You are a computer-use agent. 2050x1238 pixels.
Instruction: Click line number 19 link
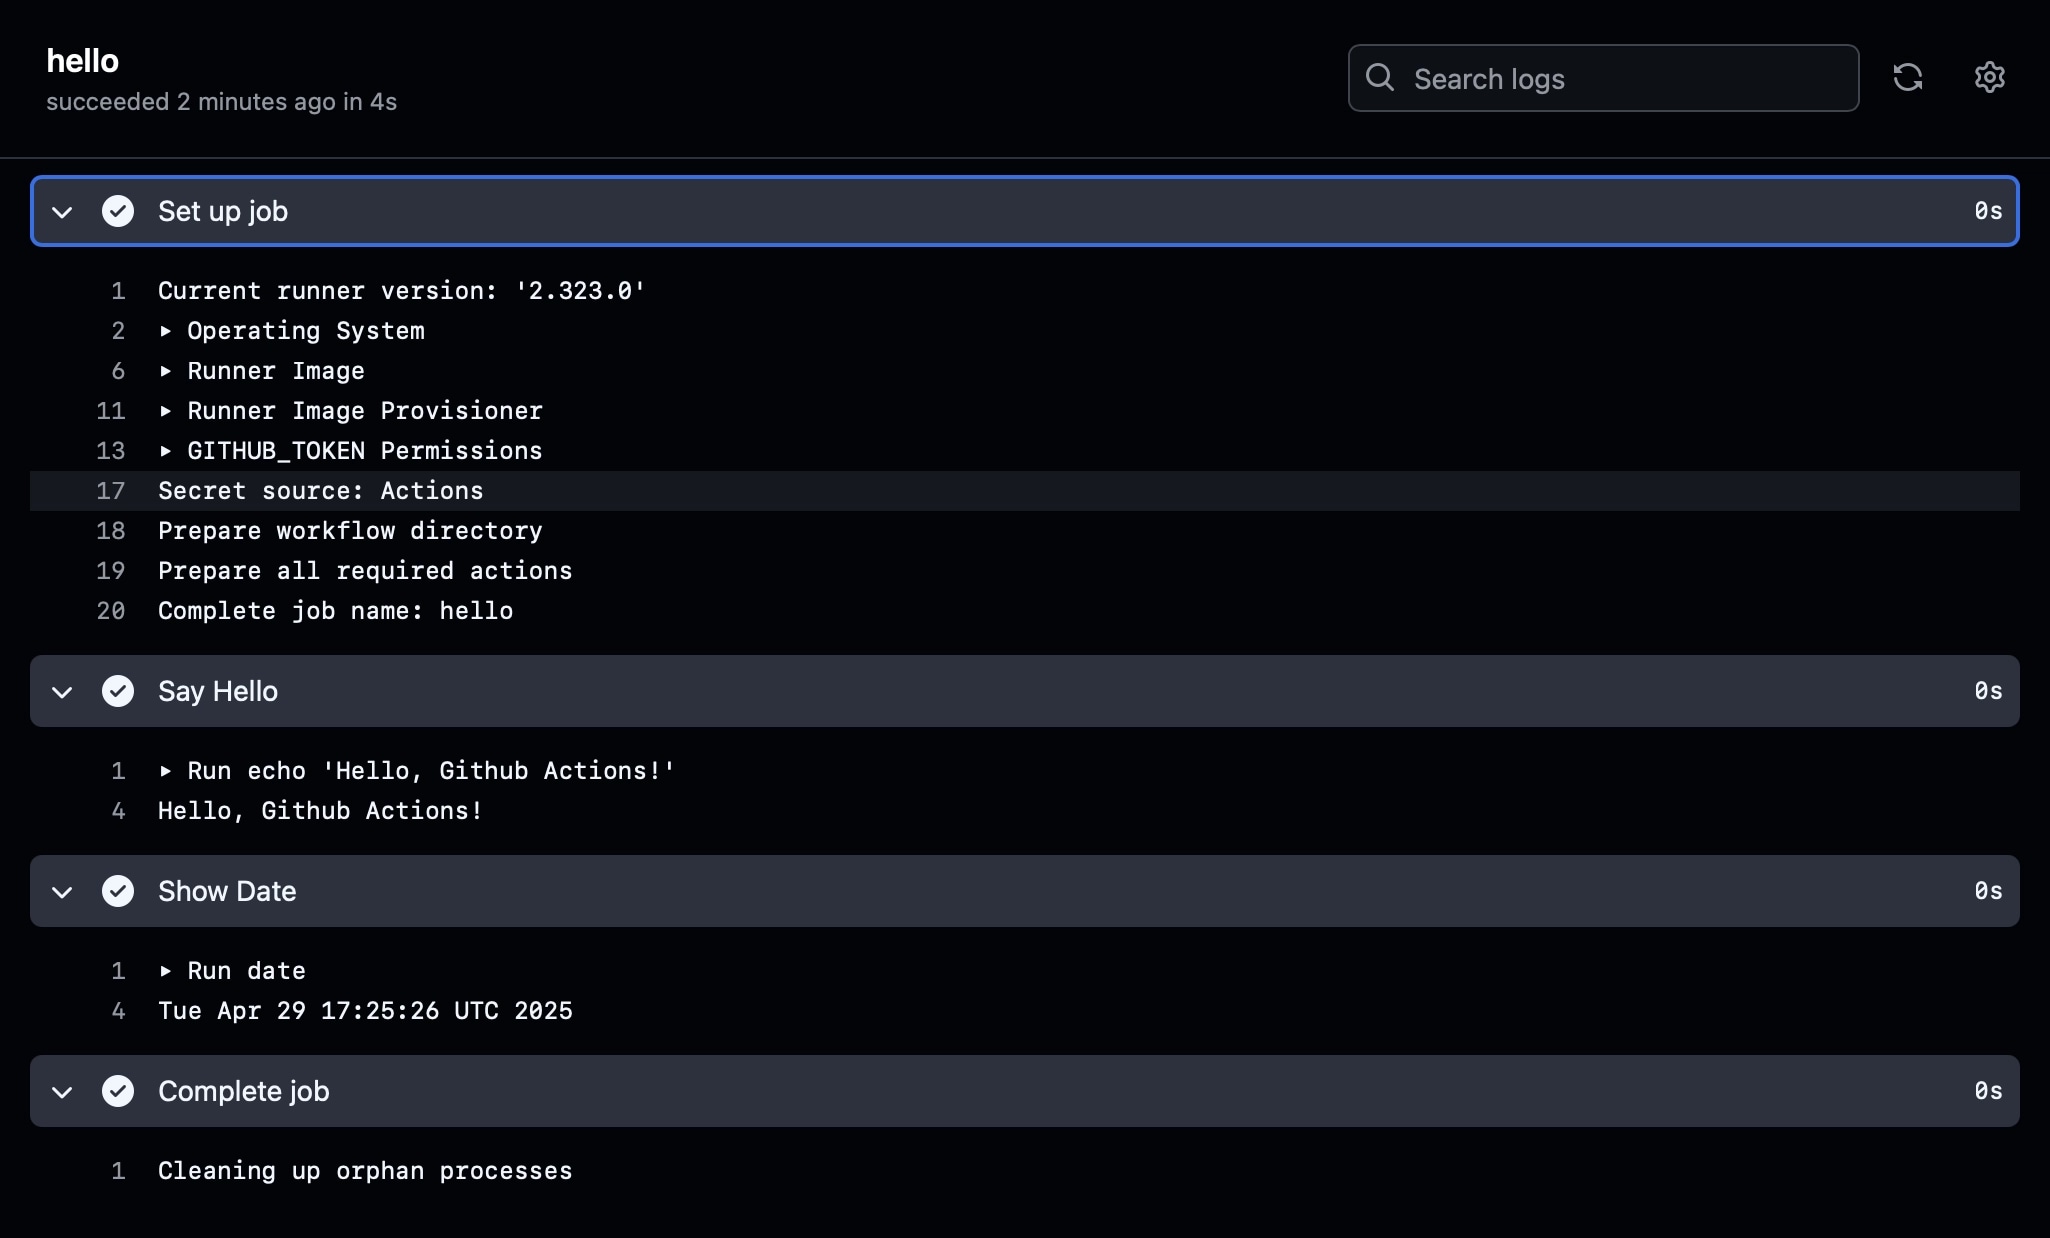pos(111,571)
